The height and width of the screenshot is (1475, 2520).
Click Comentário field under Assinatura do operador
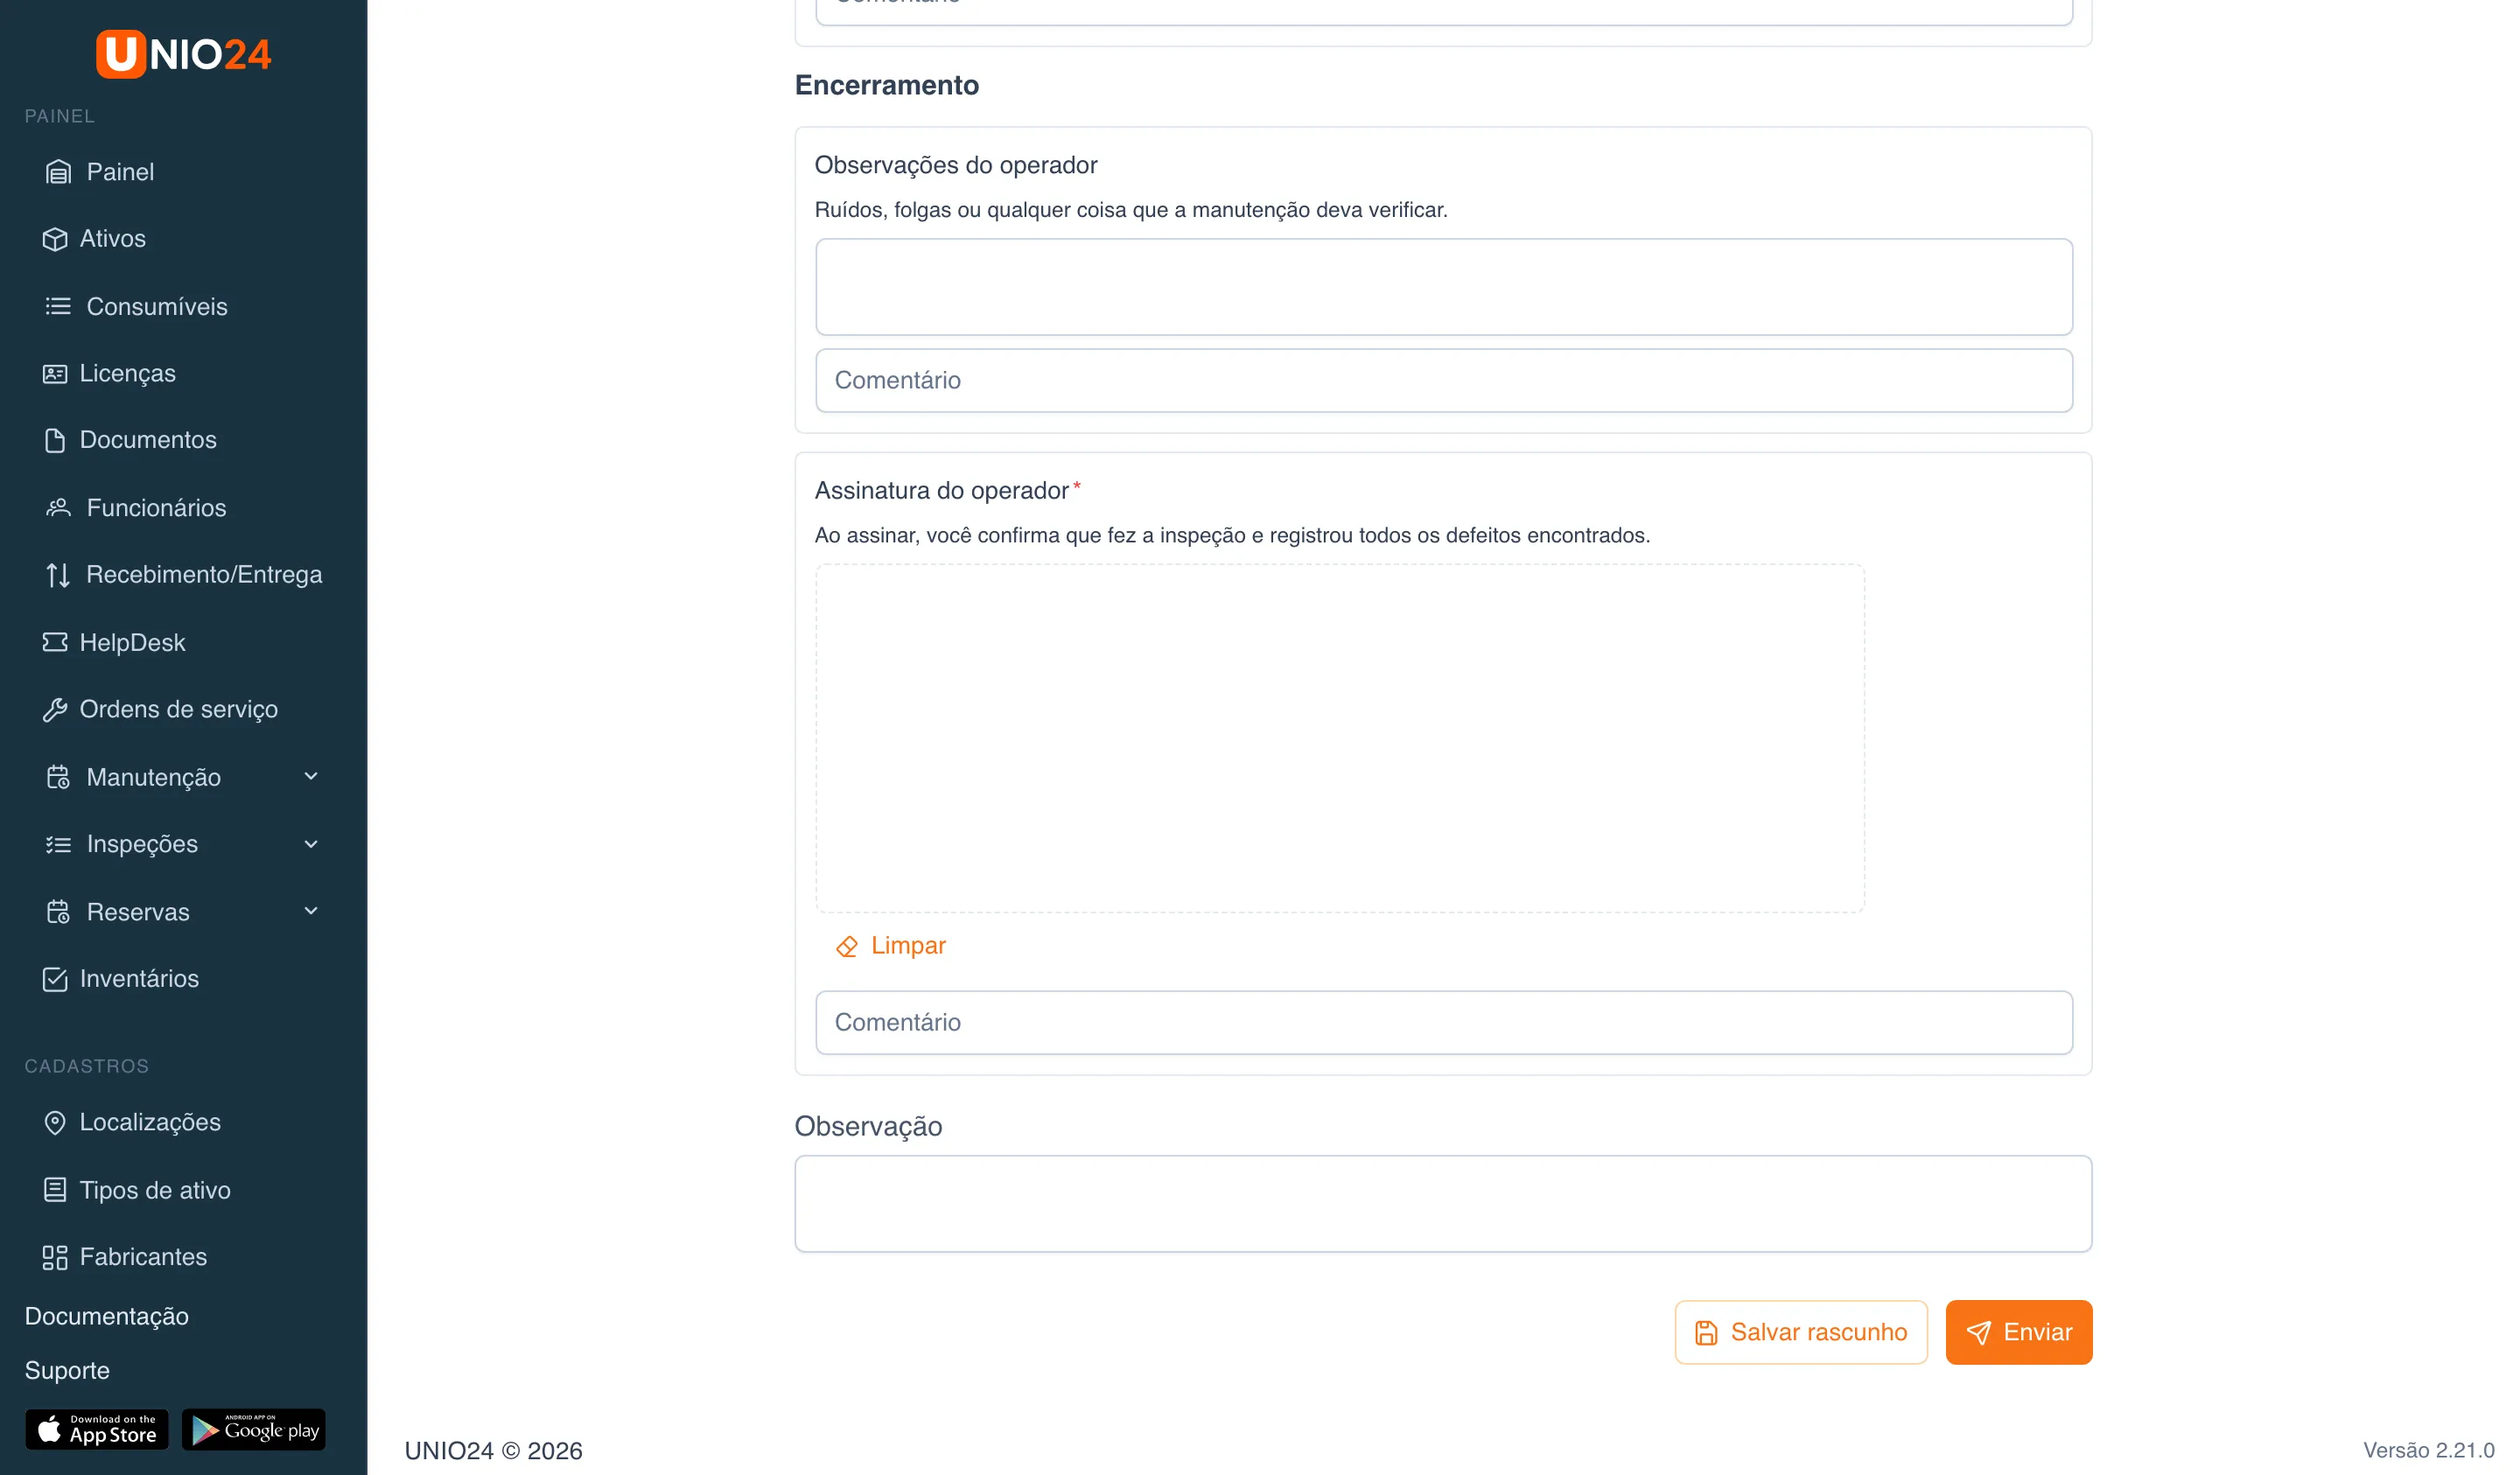[1444, 1023]
